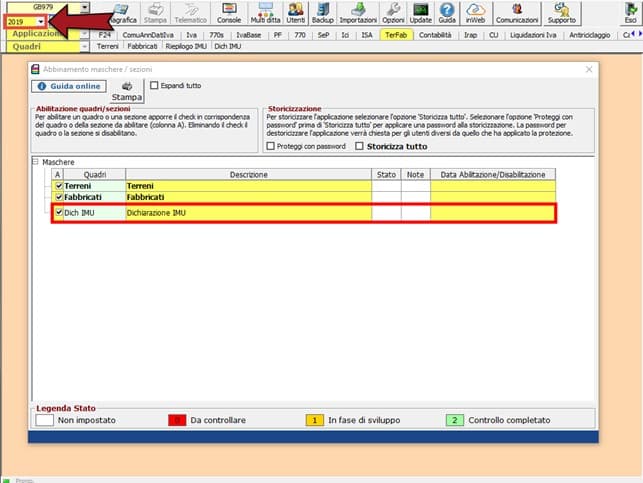Print with the dialog's Stampa button
The image size is (643, 483).
pos(127,91)
